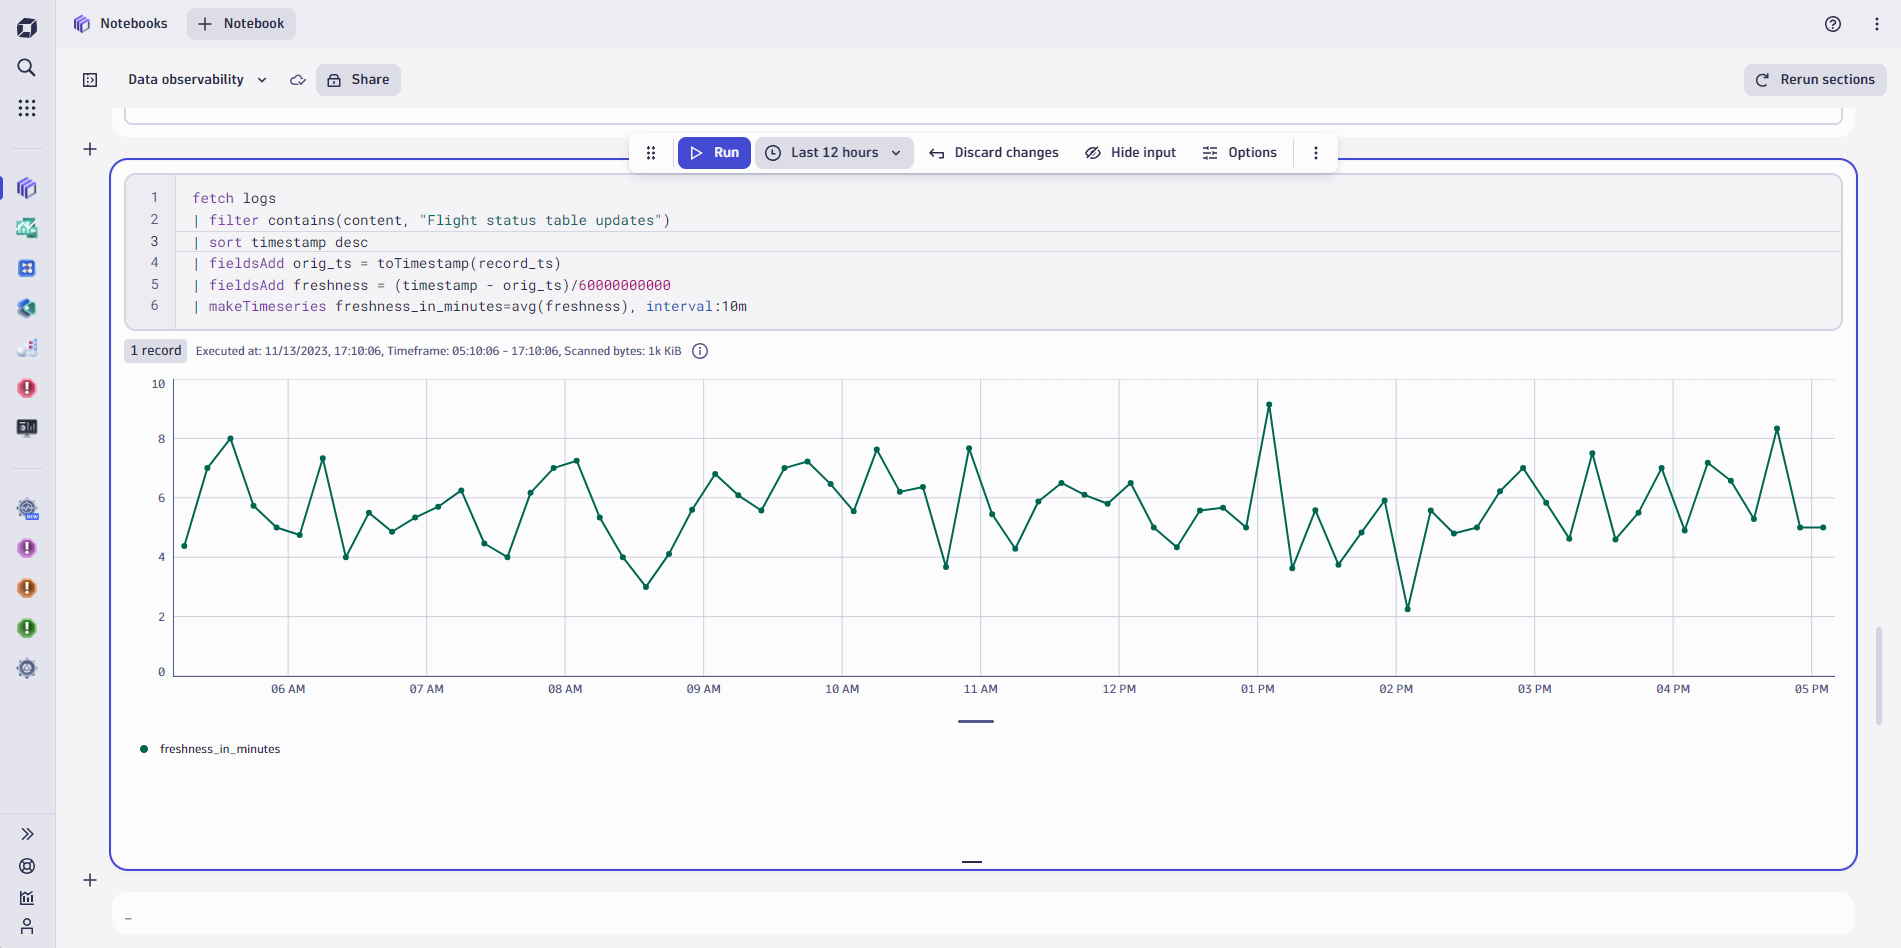The image size is (1901, 948).
Task: Expand the Data observability notebook name dropdown
Action: 262,79
